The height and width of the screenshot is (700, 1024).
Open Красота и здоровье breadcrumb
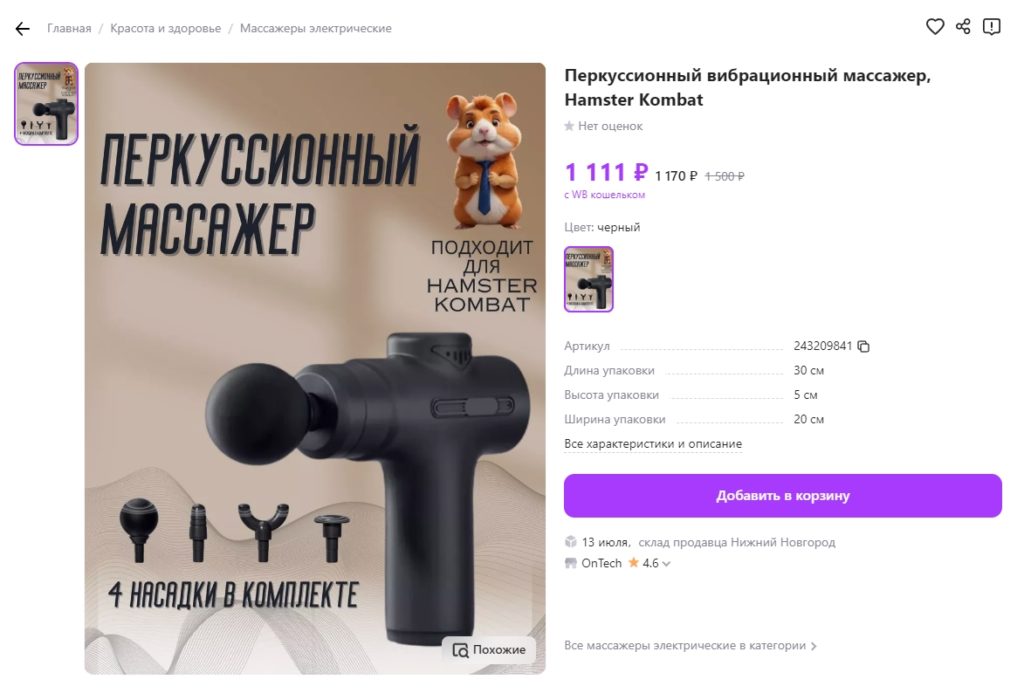(x=165, y=29)
